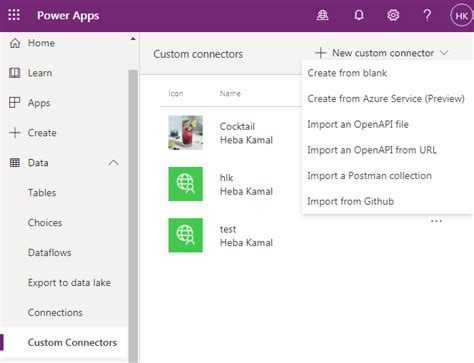Open the test connector name
Screen dimensions: 474x363
(228, 229)
